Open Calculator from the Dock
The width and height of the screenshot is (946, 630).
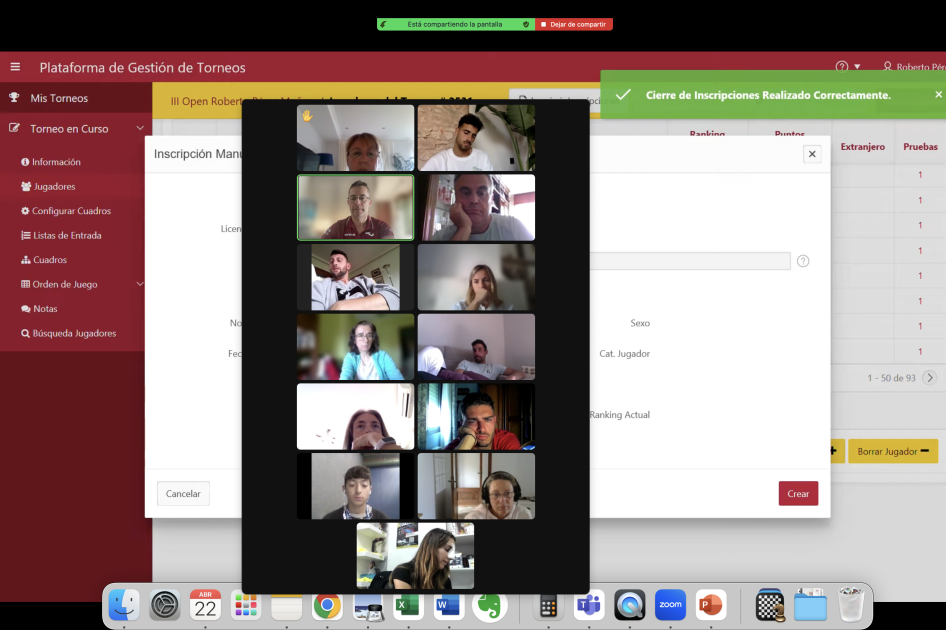point(548,605)
